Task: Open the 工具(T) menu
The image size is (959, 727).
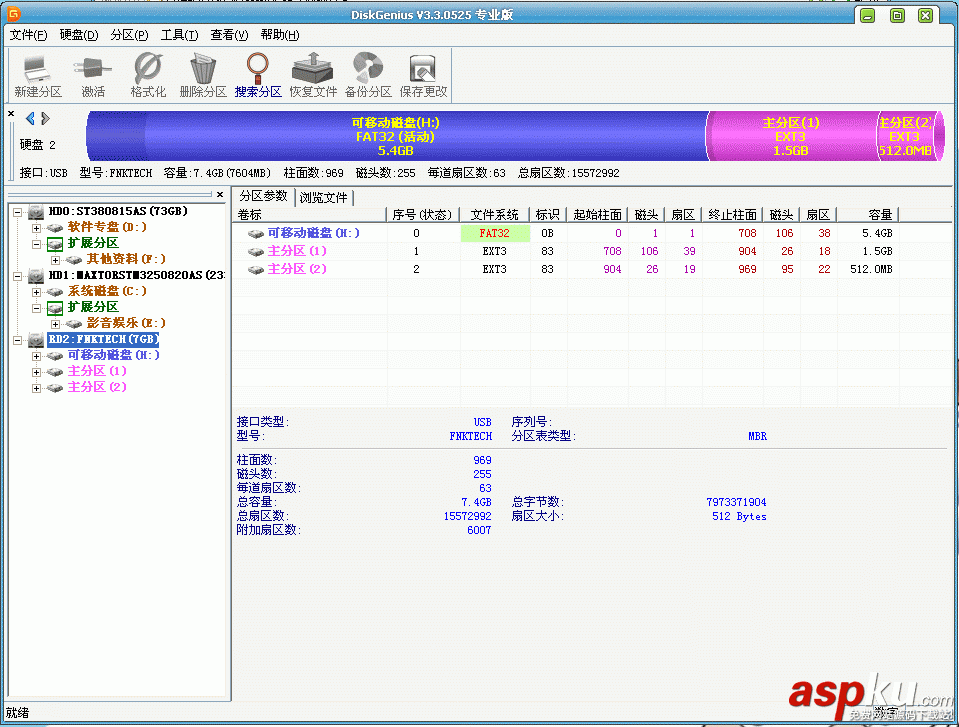Action: pyautogui.click(x=179, y=35)
